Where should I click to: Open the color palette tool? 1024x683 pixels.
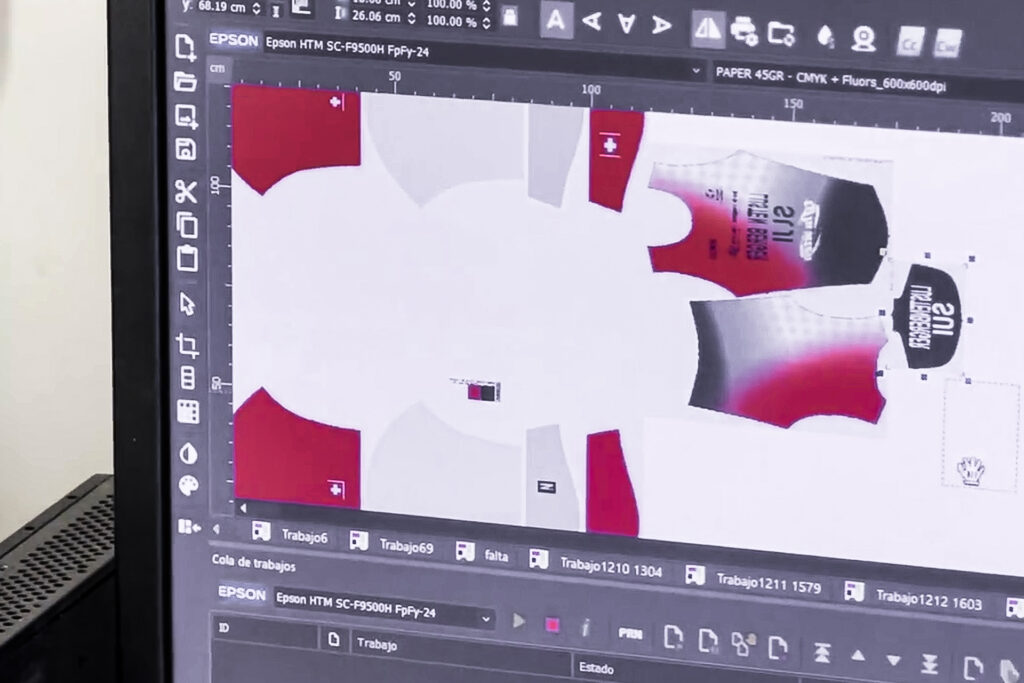[x=188, y=486]
